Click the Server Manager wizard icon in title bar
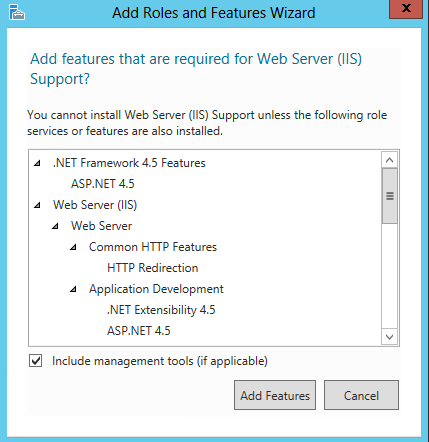The height and width of the screenshot is (442, 429). (17, 13)
